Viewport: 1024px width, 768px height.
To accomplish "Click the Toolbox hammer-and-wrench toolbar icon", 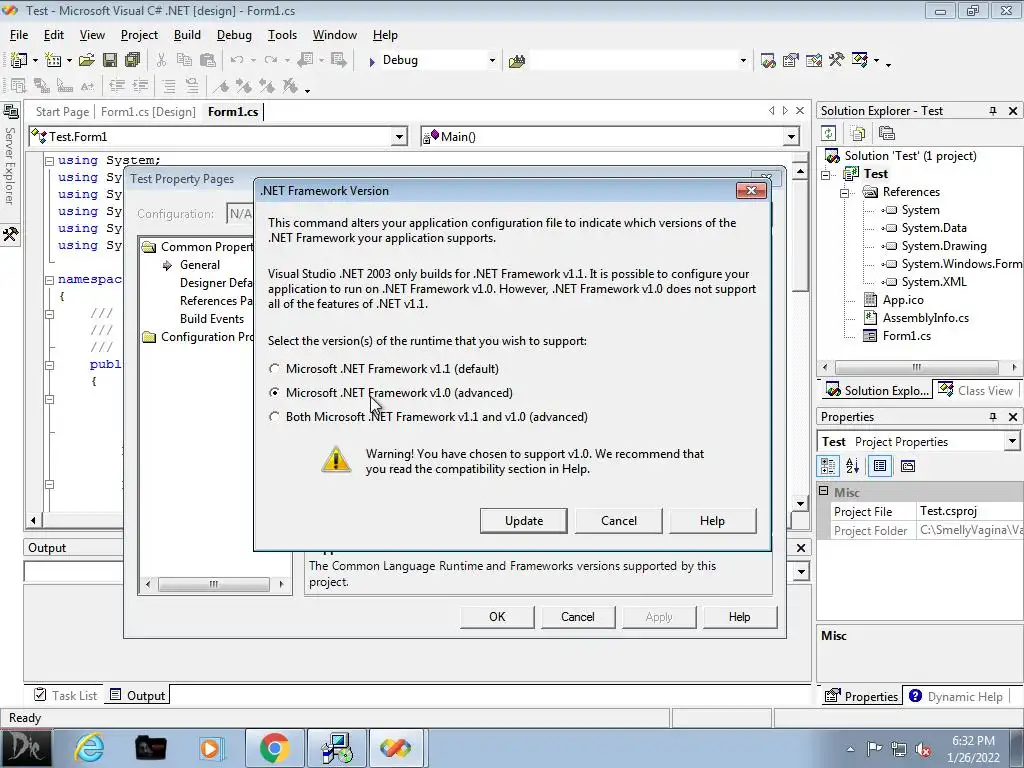I will 837,61.
